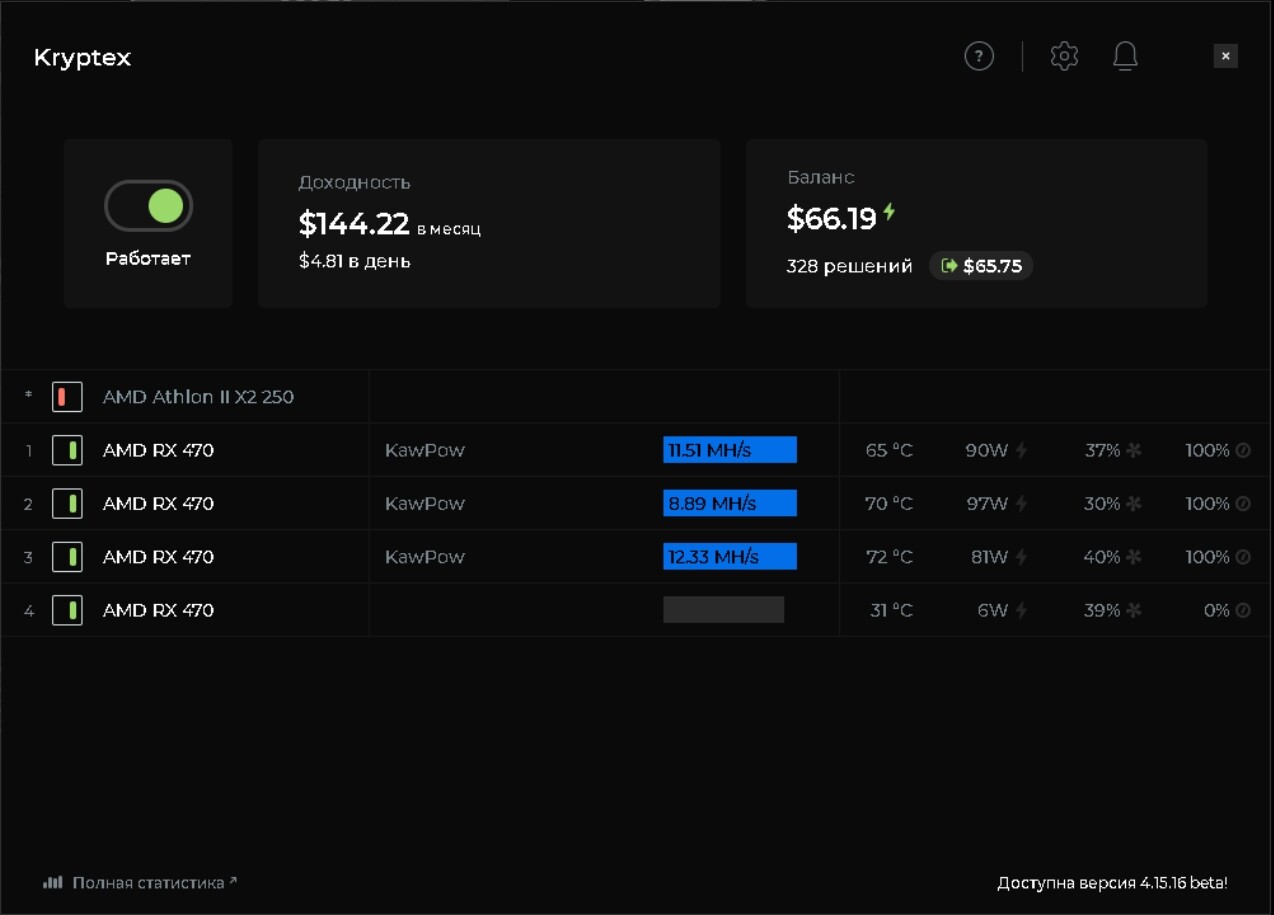Click the fan icon next to 37%
Image resolution: width=1274 pixels, height=915 pixels.
[x=1133, y=450]
